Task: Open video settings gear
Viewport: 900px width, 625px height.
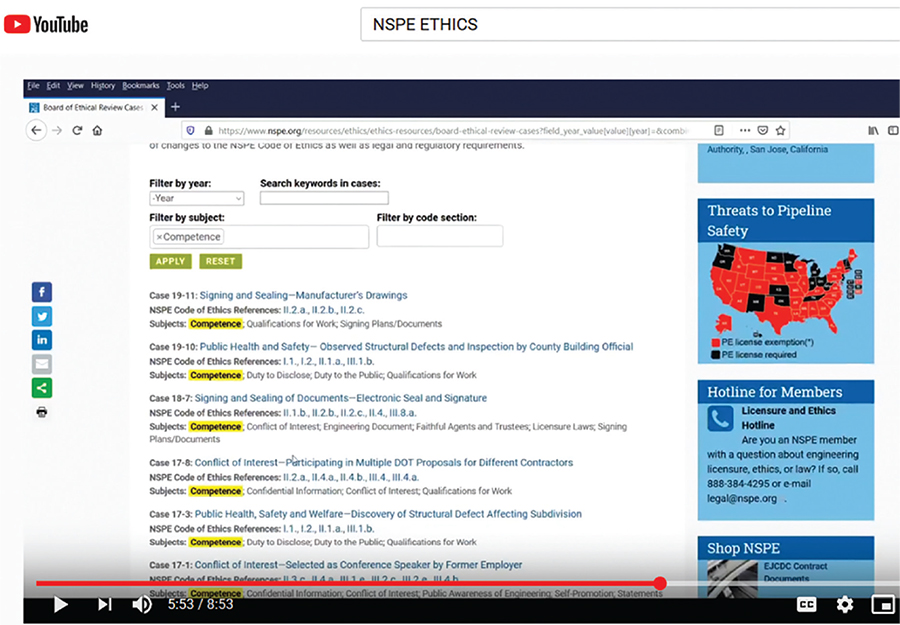Action: (844, 604)
